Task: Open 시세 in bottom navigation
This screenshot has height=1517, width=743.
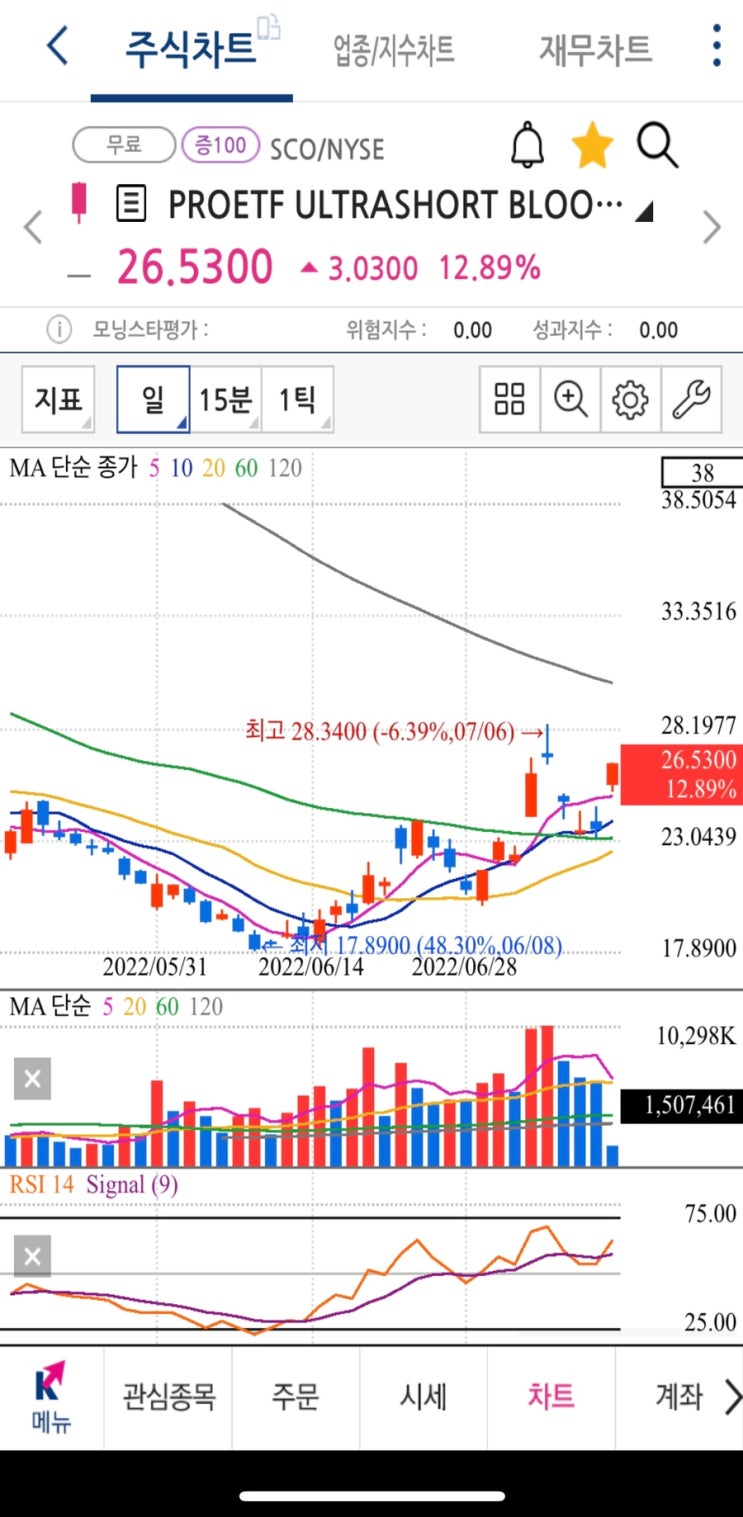Action: click(423, 1396)
